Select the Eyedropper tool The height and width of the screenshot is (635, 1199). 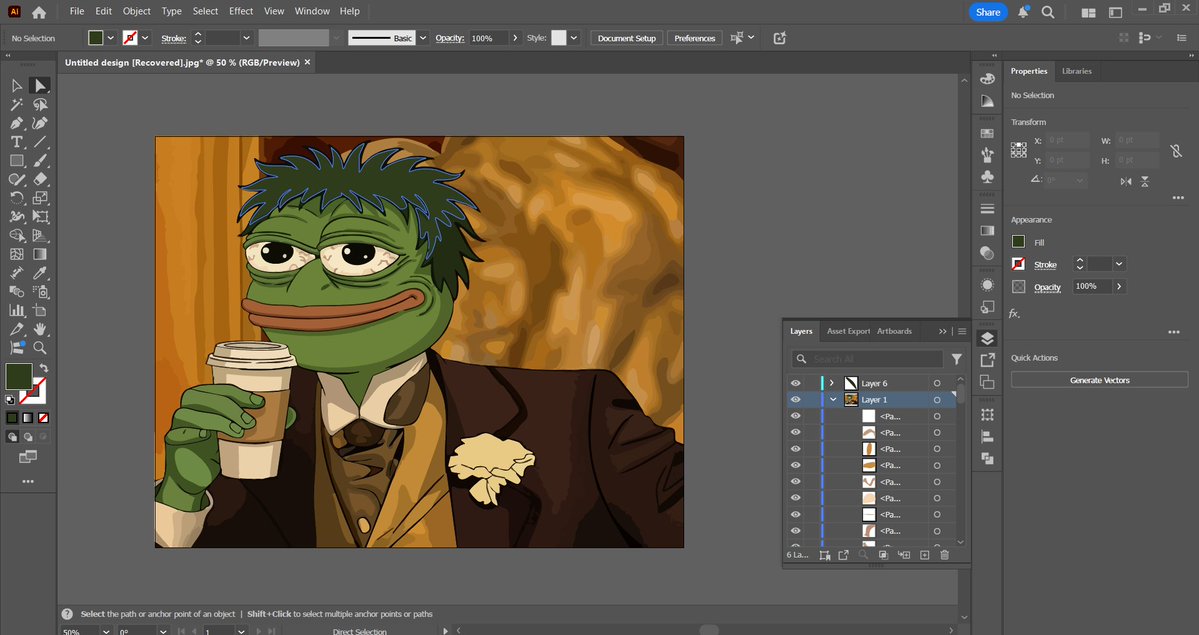[40, 273]
